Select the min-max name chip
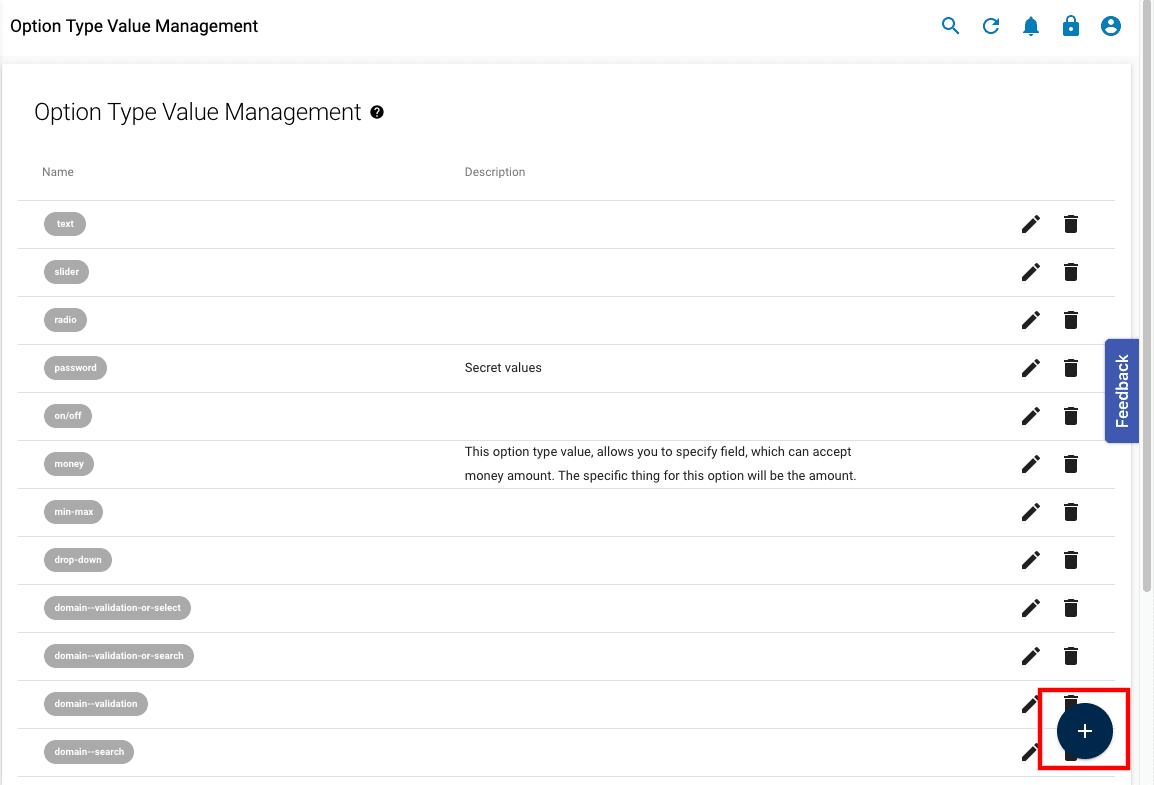This screenshot has height=785, width=1154. pos(73,512)
